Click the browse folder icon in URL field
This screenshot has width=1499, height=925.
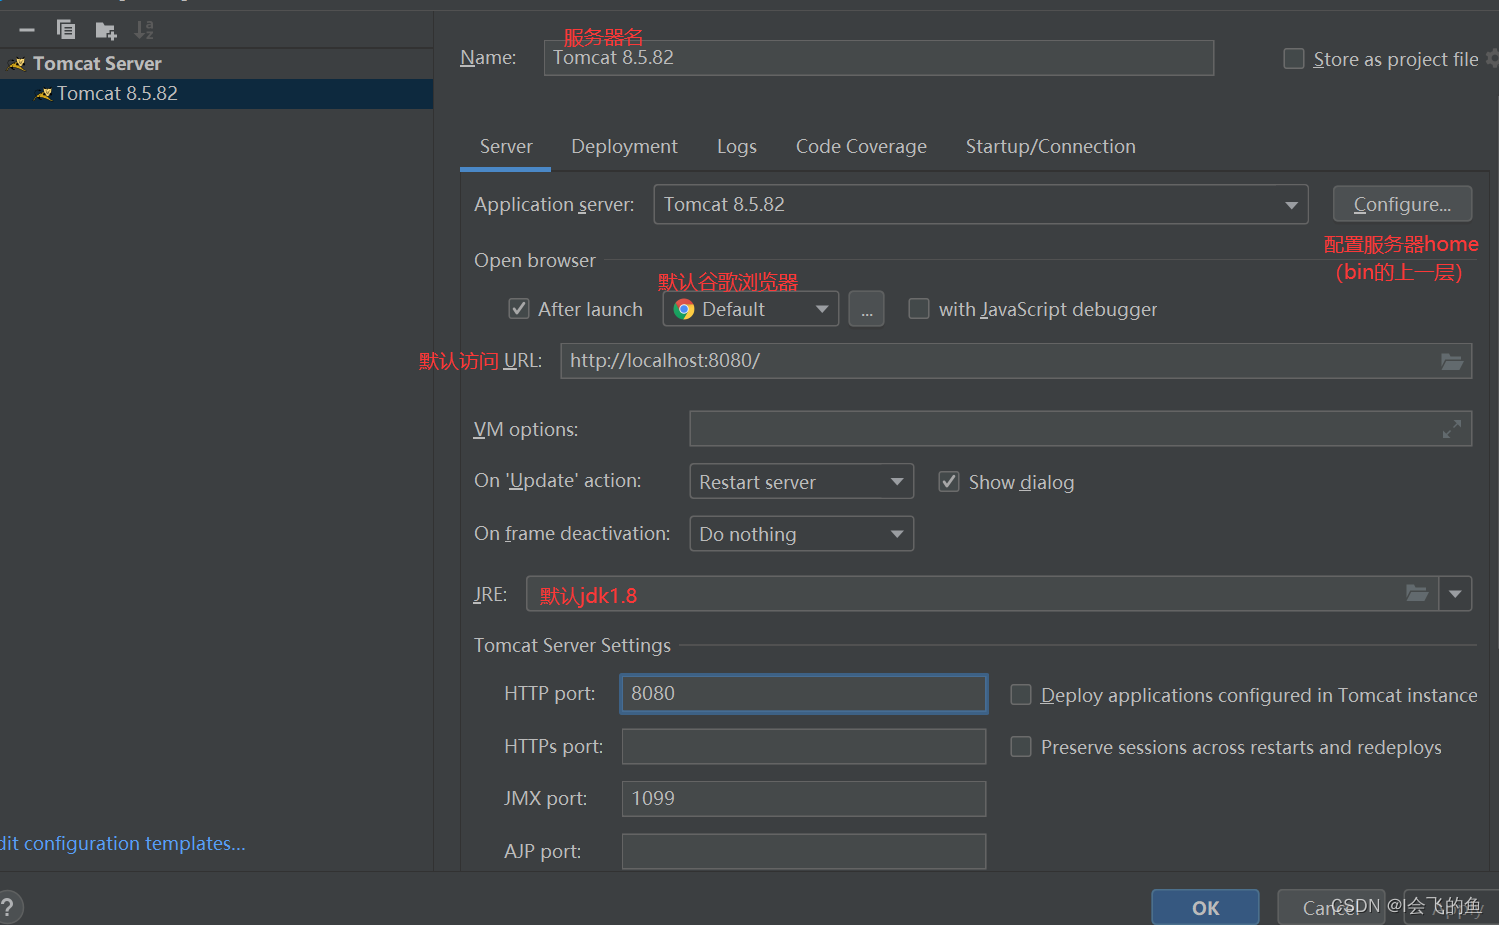coord(1452,361)
